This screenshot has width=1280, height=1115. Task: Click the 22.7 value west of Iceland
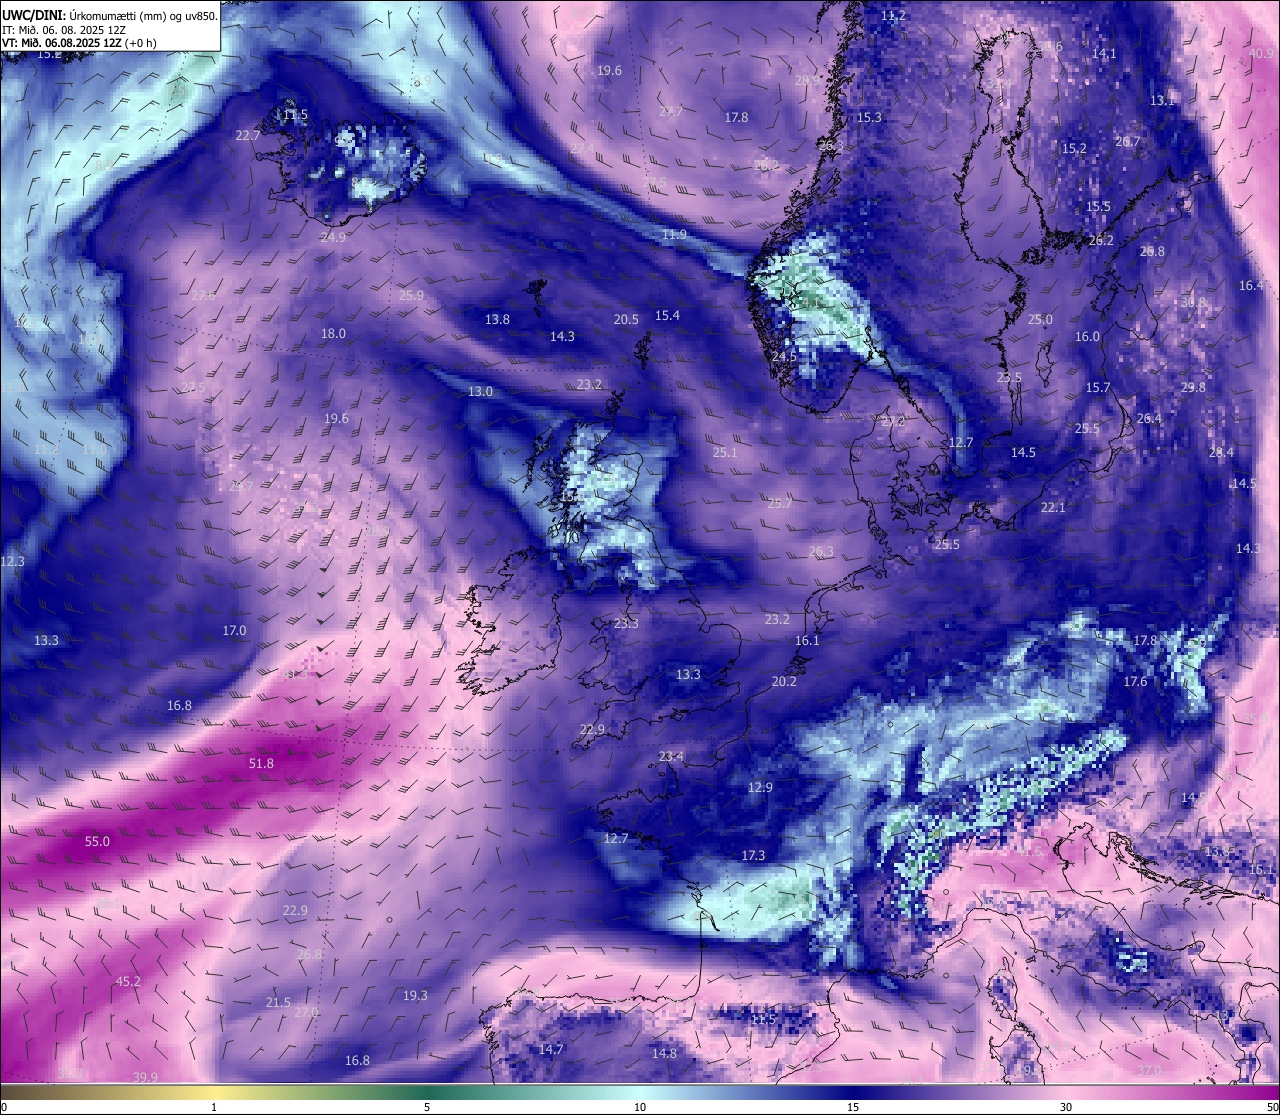click(248, 135)
